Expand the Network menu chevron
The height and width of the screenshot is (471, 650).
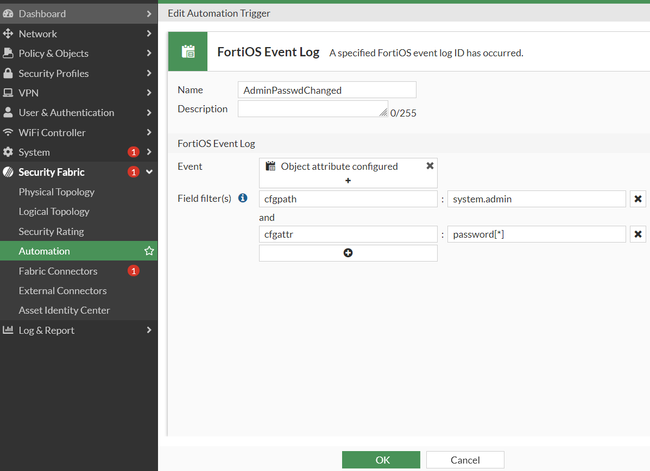tap(149, 34)
